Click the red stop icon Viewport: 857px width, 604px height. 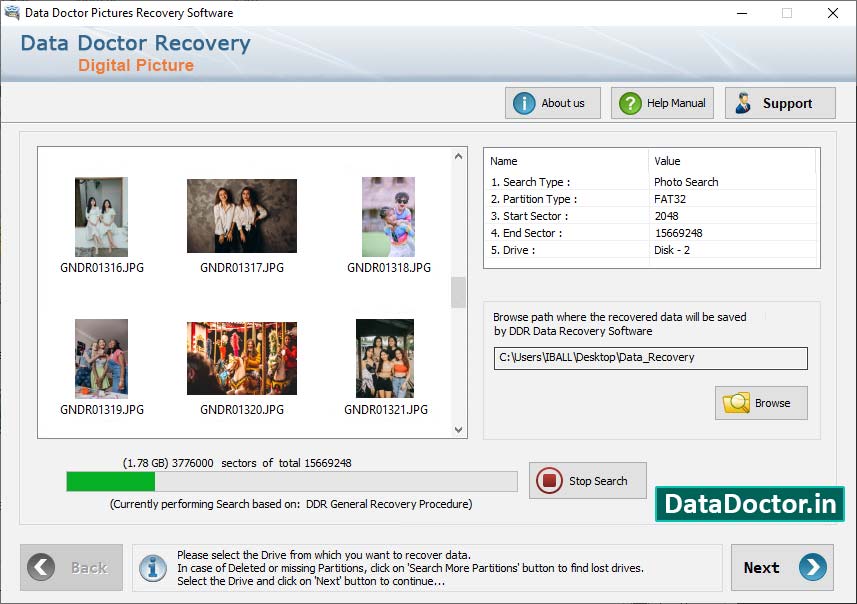[549, 481]
